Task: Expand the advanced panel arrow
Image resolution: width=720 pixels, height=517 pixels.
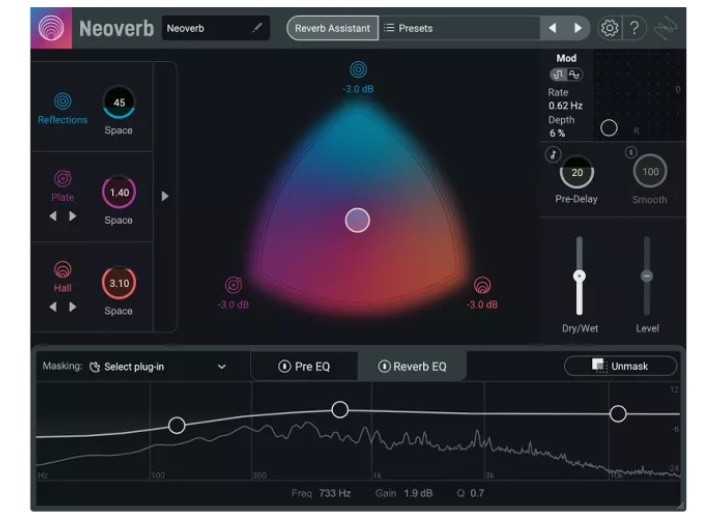Action: (x=165, y=197)
